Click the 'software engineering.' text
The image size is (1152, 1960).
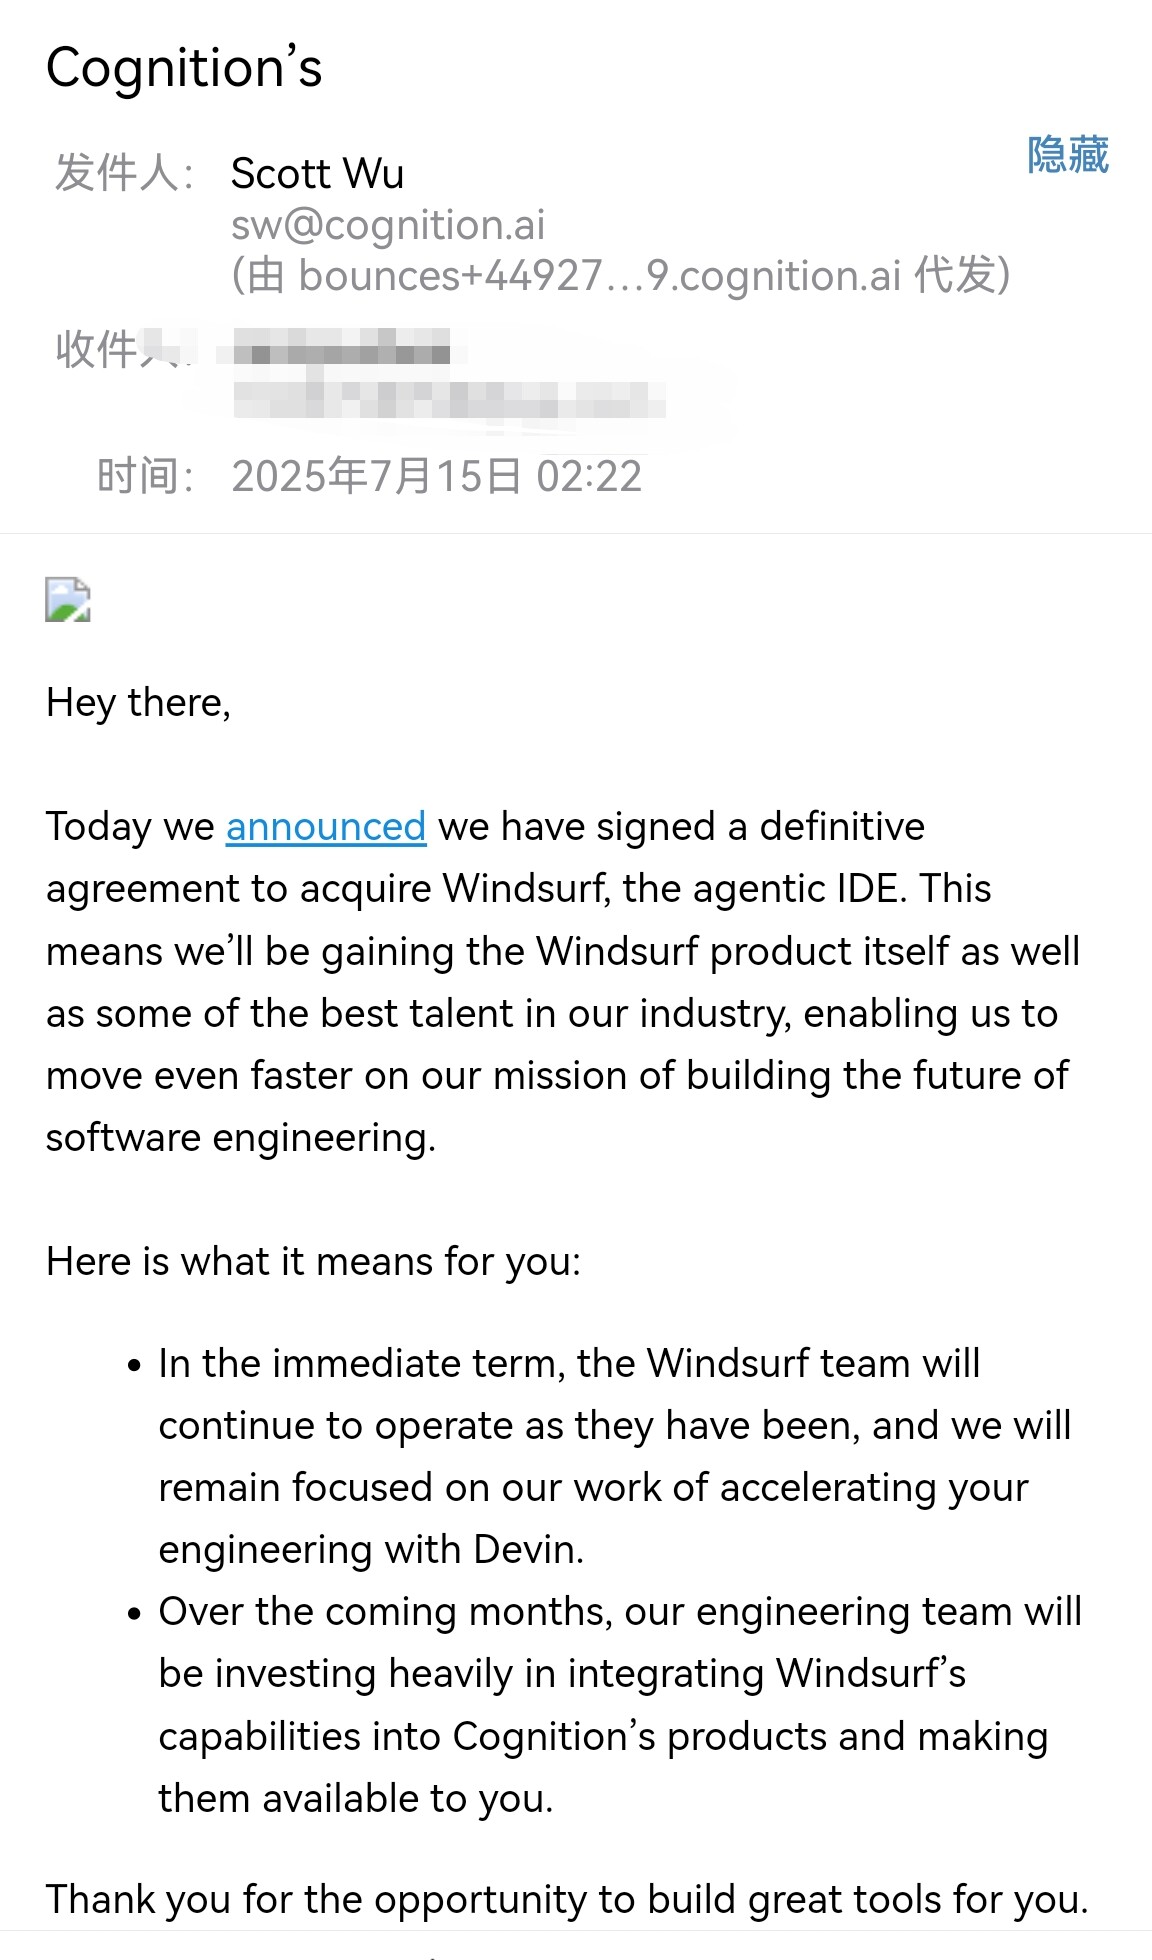(x=241, y=1138)
